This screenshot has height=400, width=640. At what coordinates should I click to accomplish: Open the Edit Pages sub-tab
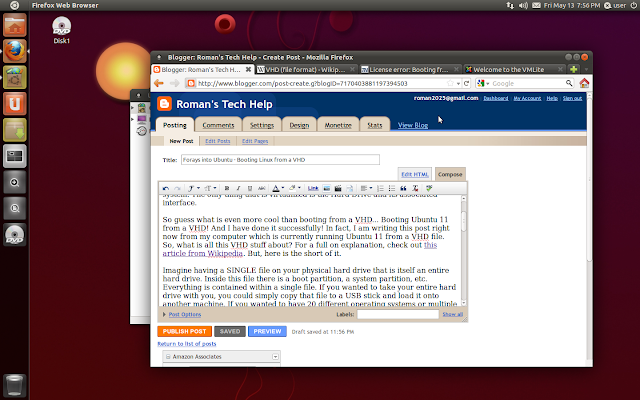coord(255,141)
